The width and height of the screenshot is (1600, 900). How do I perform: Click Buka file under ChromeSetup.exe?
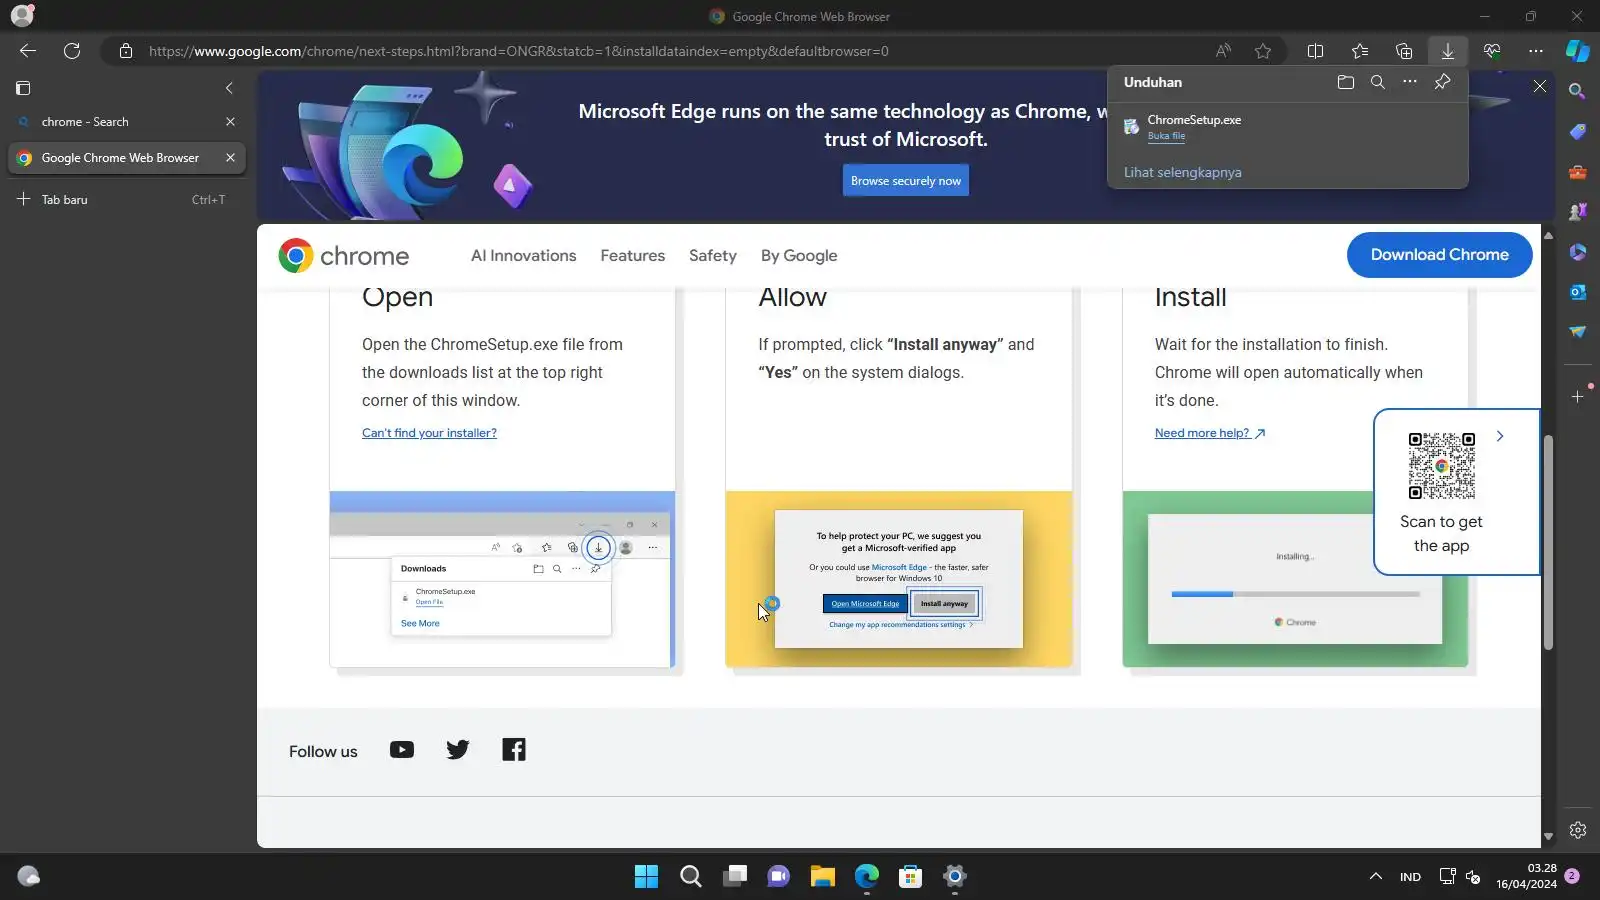(x=1166, y=136)
